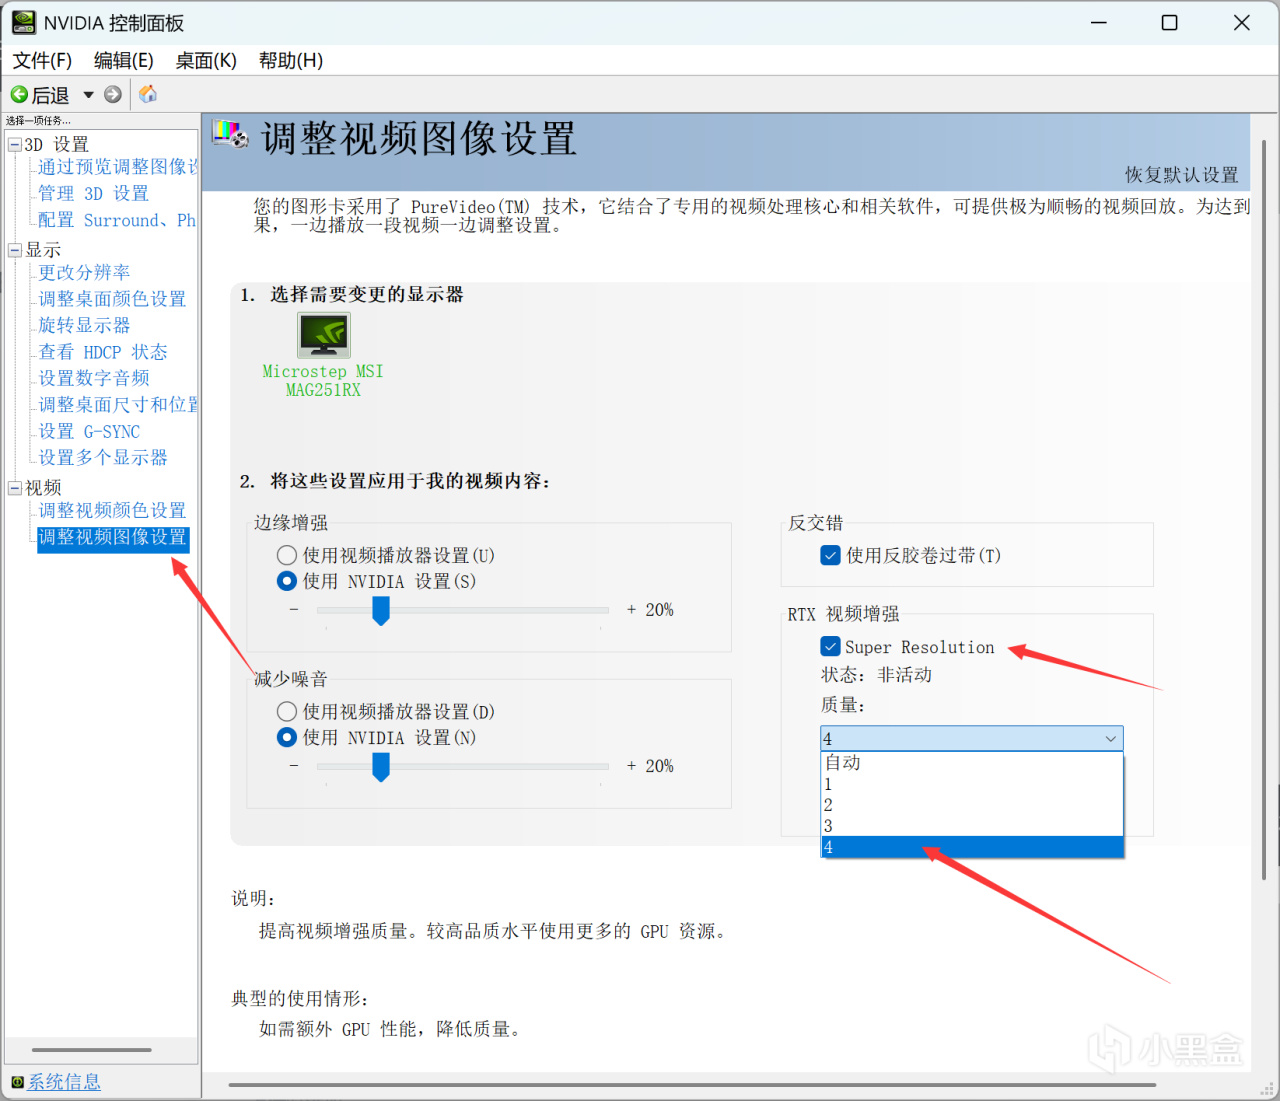Select 自动 in the quality list
This screenshot has height=1101, width=1280.
click(x=972, y=762)
